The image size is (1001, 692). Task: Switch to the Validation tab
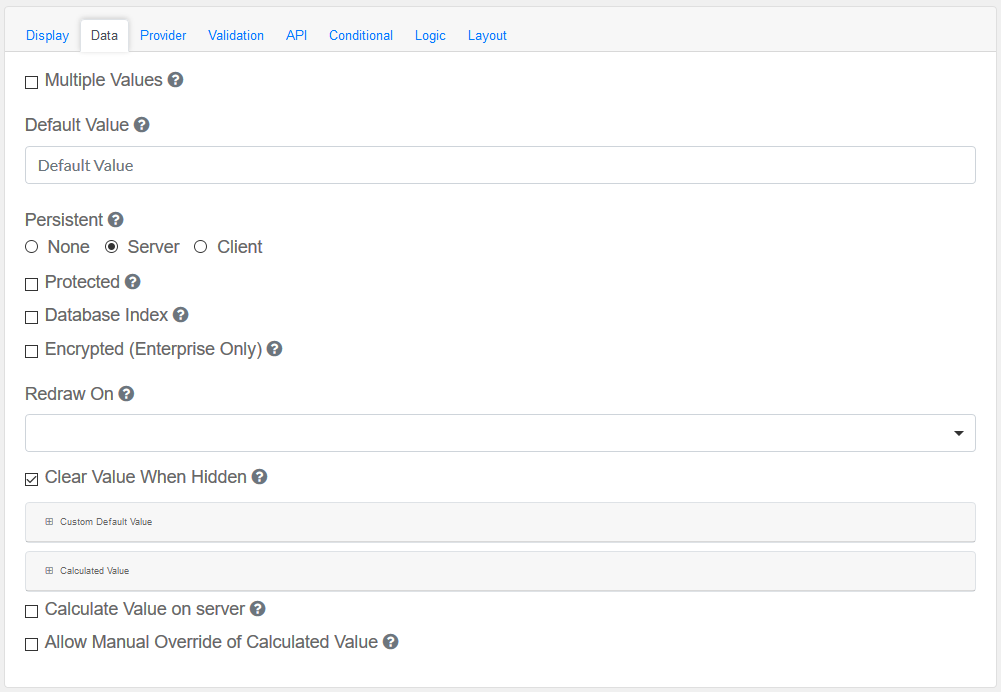[x=236, y=35]
